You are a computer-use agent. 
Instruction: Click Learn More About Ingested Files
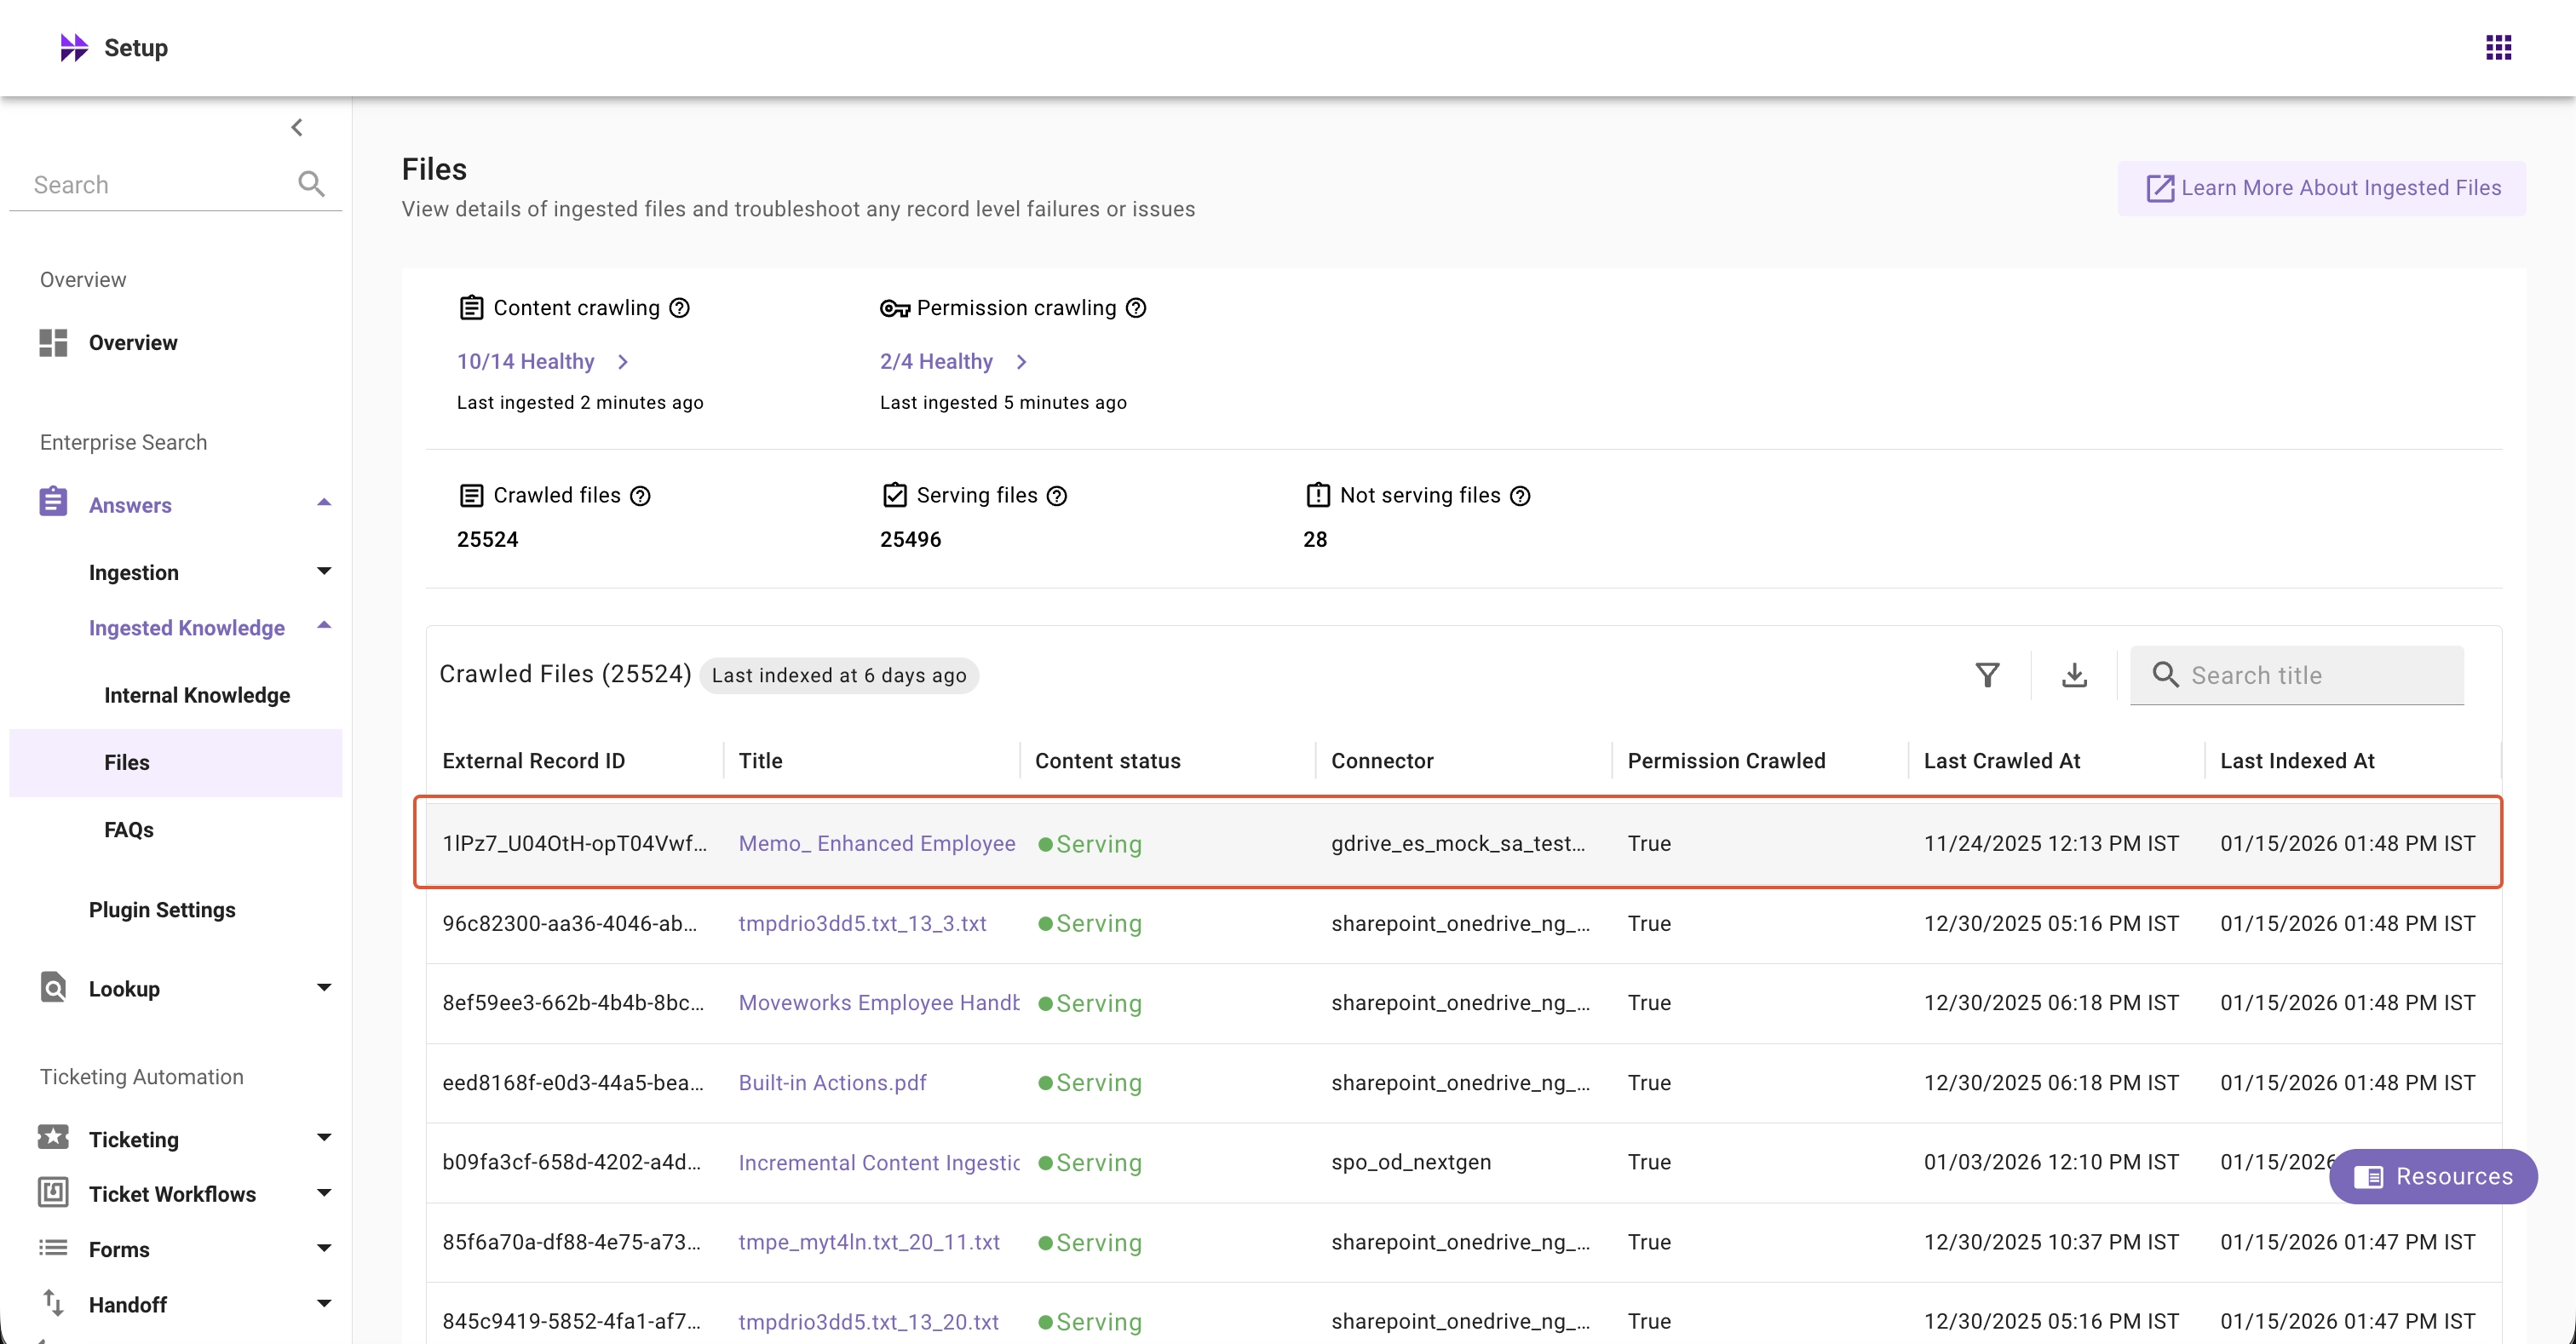point(2322,188)
